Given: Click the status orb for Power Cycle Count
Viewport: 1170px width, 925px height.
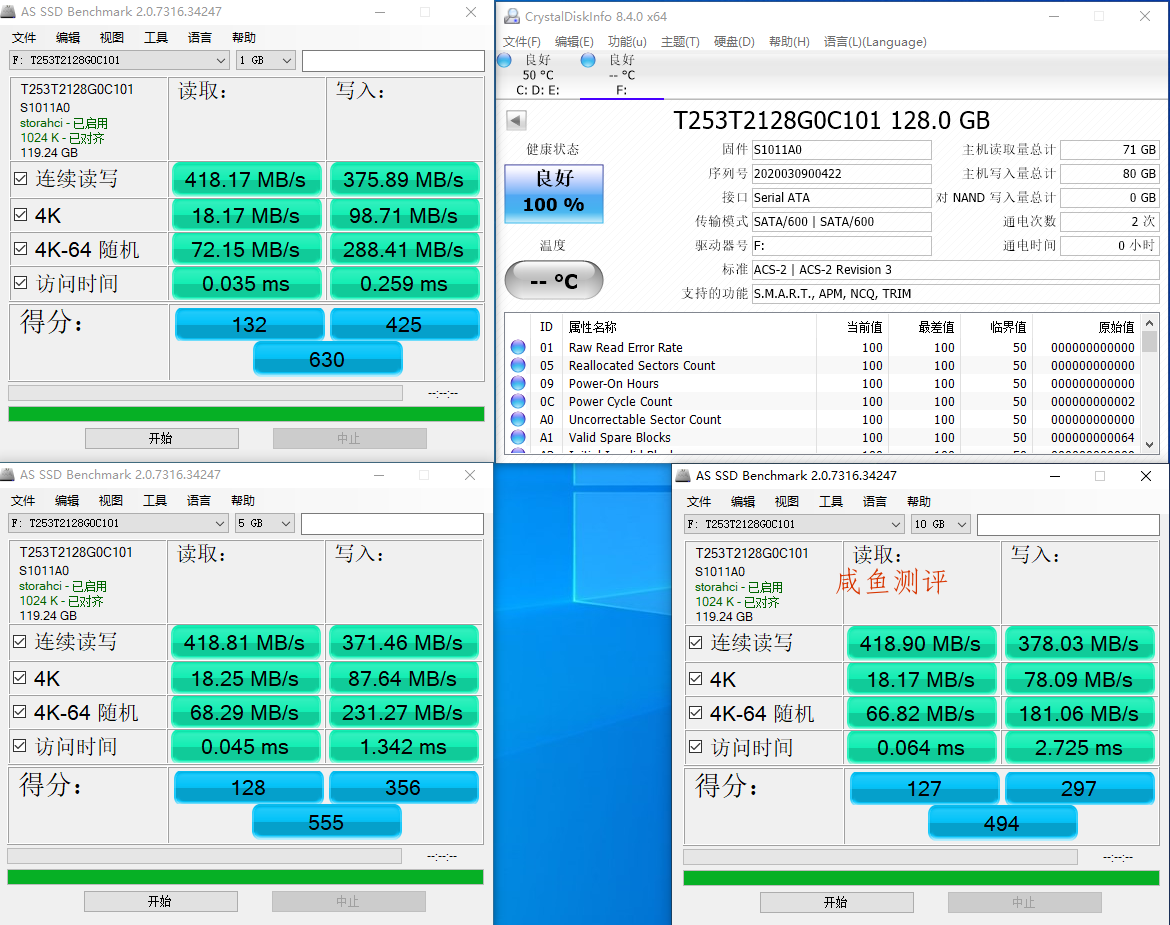Looking at the screenshot, I should click(518, 401).
